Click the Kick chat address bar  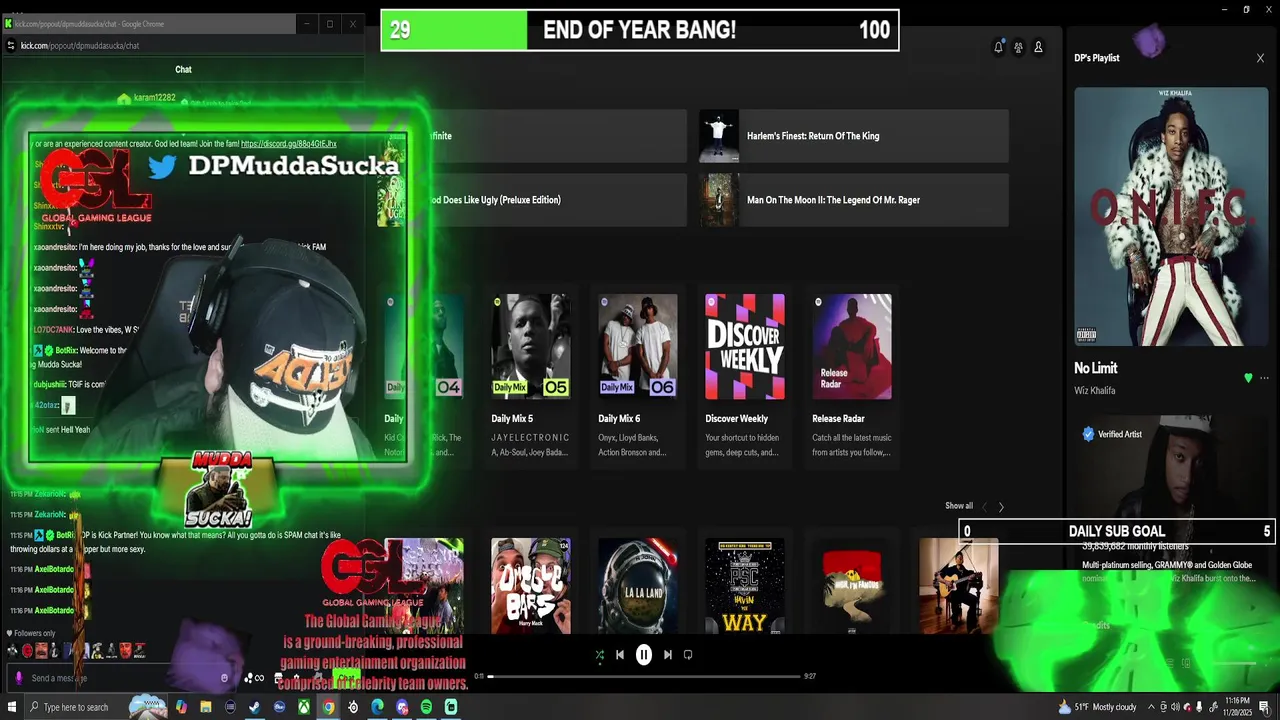[185, 45]
